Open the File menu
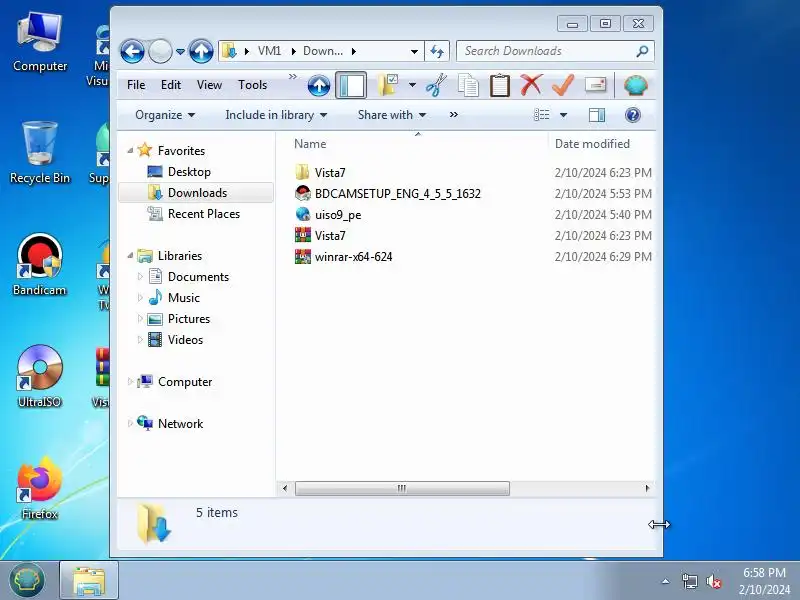Image resolution: width=800 pixels, height=600 pixels. click(x=136, y=85)
